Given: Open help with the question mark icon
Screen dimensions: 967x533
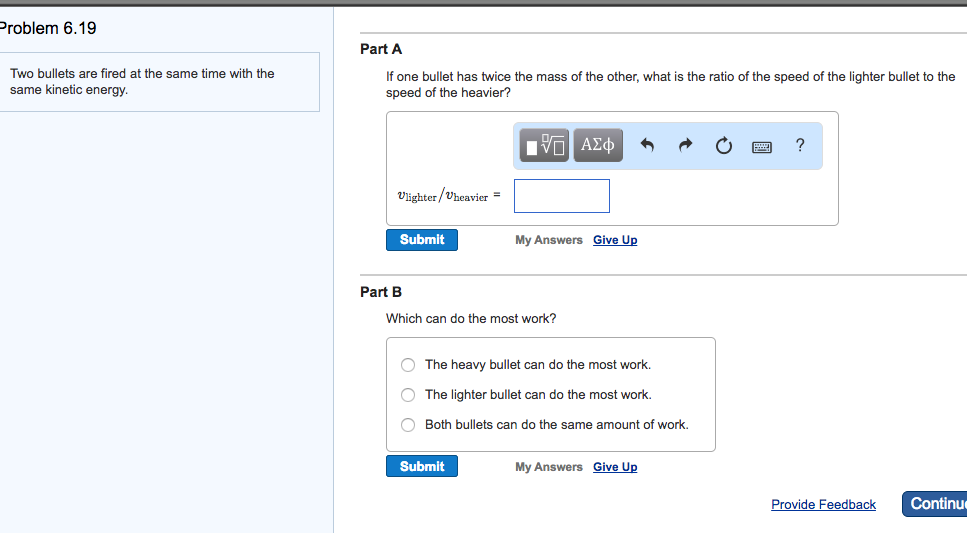Looking at the screenshot, I should (799, 146).
